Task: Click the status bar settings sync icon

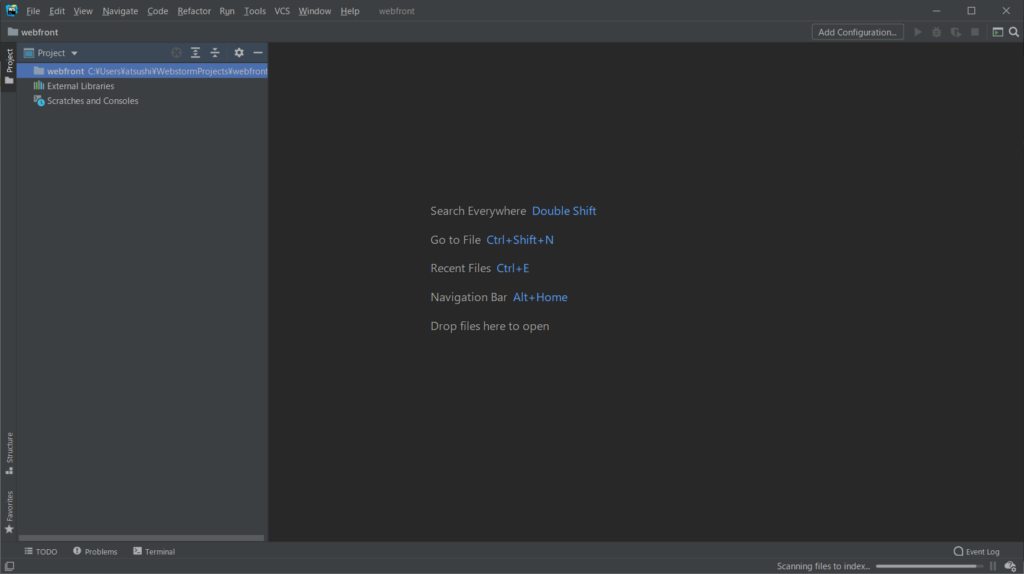Action: (x=1010, y=567)
